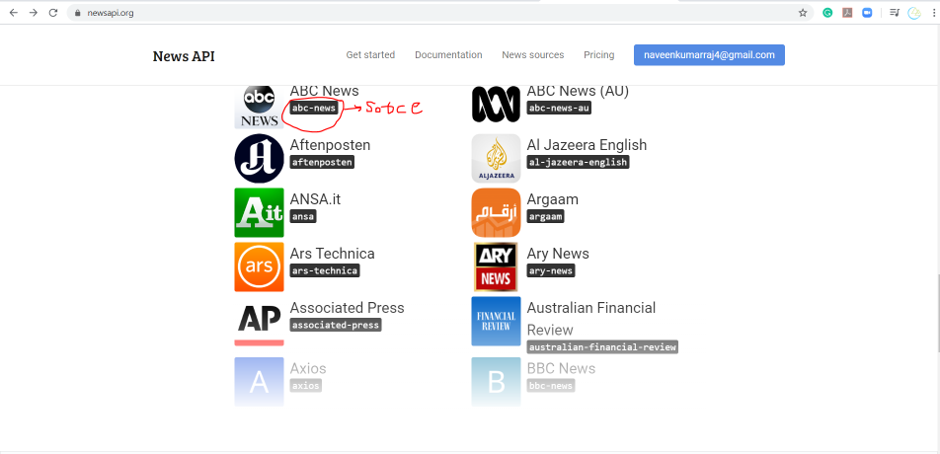The height and width of the screenshot is (454, 940).
Task: Open the Zoom extension icon
Action: pos(867,13)
